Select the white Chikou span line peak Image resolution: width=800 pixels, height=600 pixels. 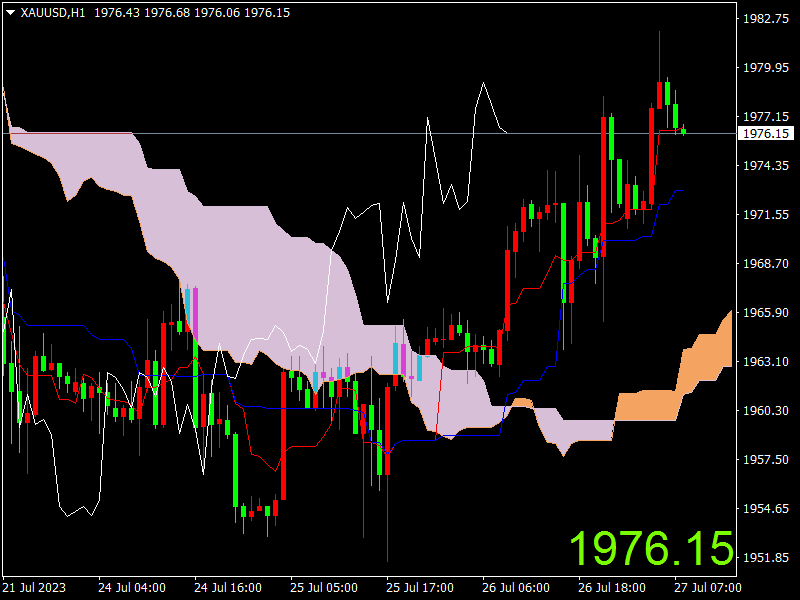(483, 83)
